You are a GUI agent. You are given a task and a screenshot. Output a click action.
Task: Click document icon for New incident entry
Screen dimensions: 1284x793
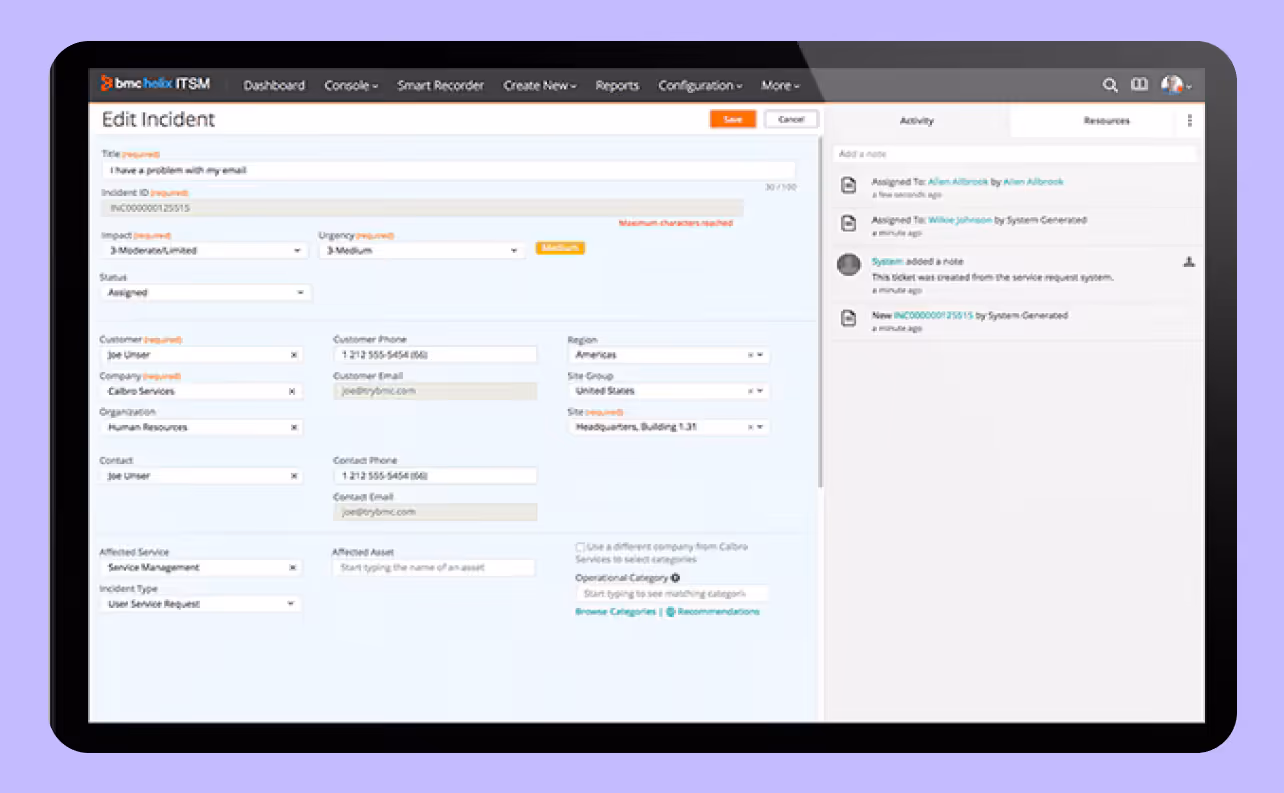coord(848,318)
